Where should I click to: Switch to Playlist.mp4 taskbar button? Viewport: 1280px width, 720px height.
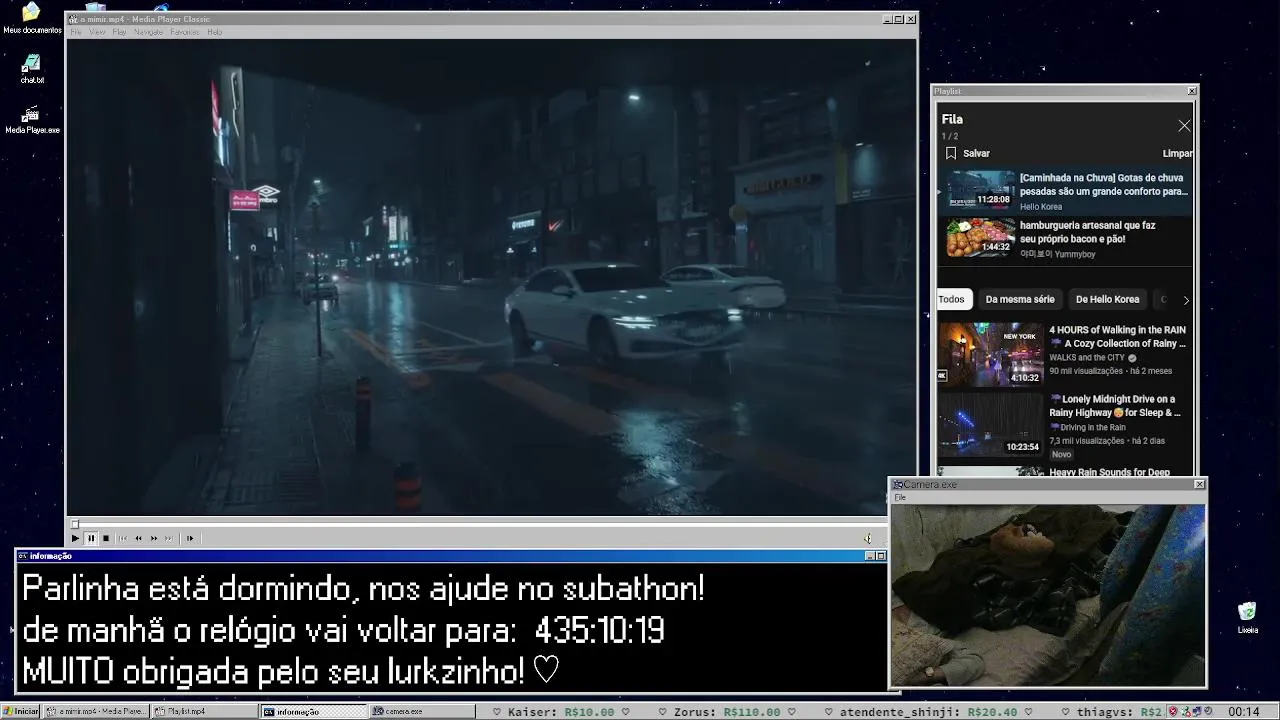[204, 711]
